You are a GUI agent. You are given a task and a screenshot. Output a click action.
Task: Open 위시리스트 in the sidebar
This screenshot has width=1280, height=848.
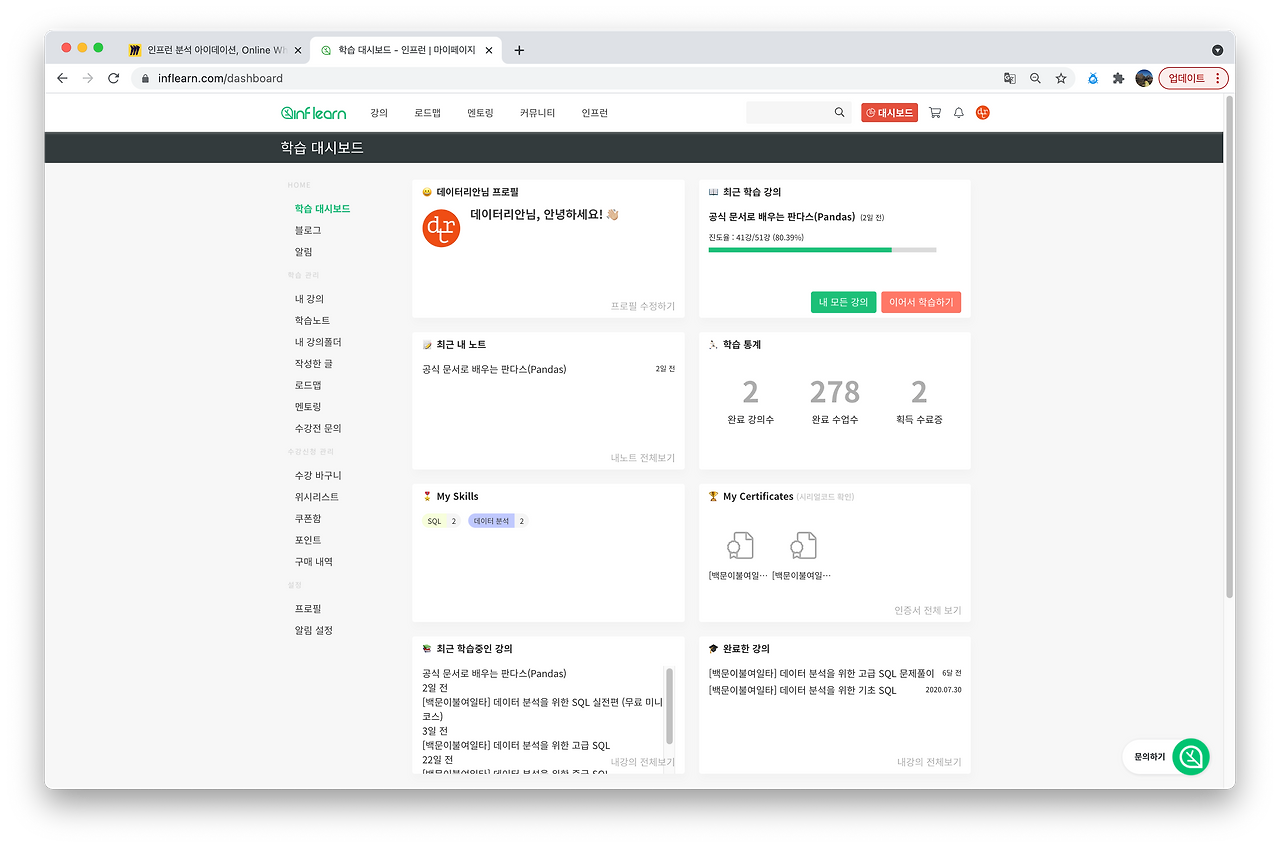tap(316, 497)
